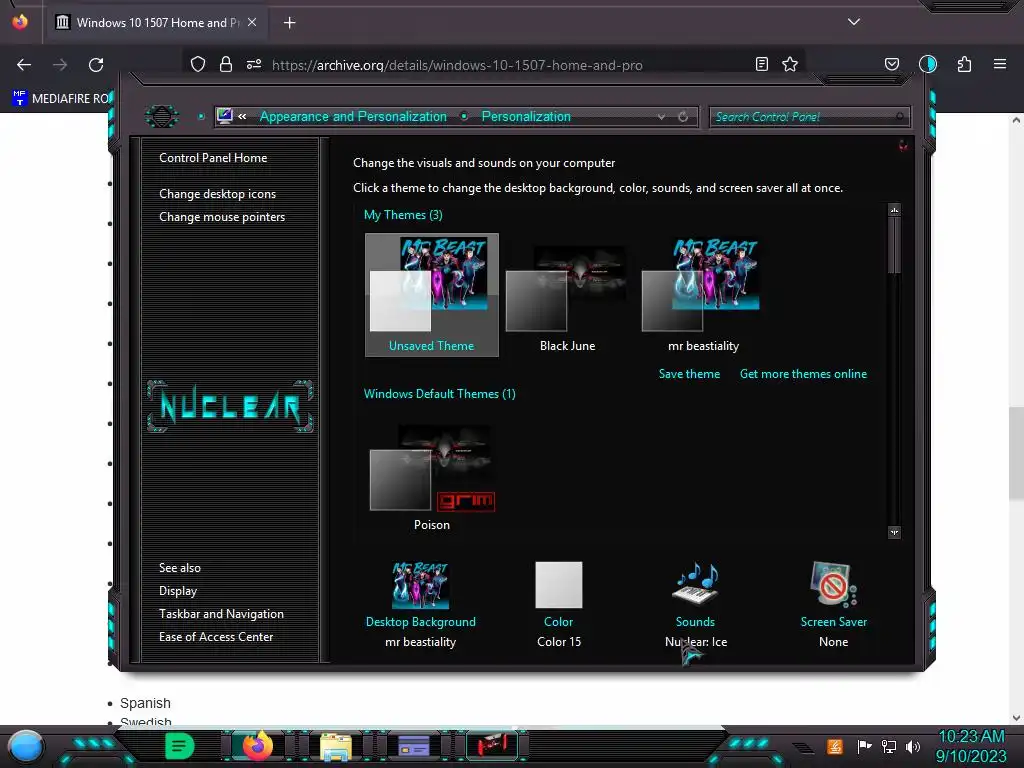Open Control Panel Home

[x=213, y=157]
